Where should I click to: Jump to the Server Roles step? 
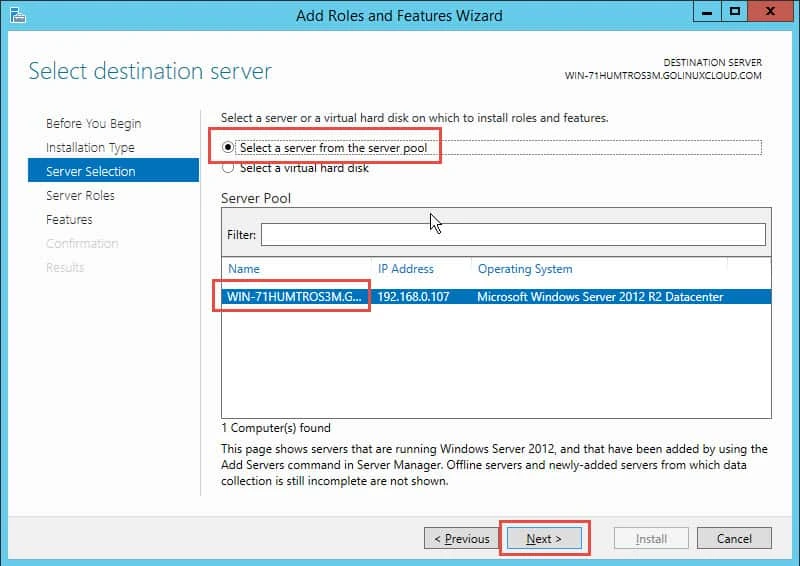pyautogui.click(x=80, y=195)
